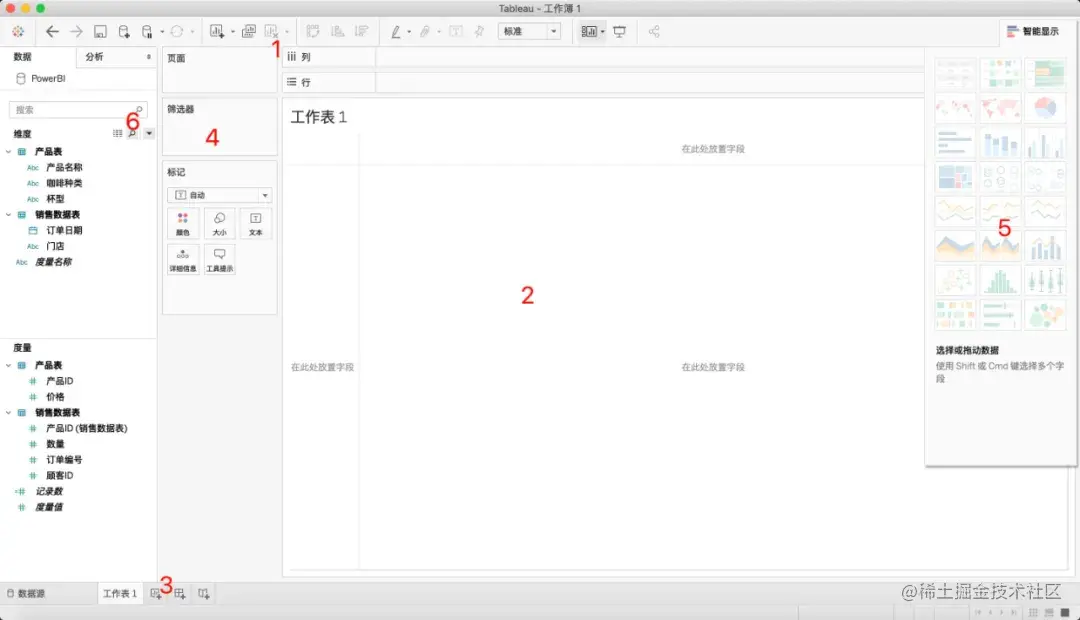Duplicate the sheet using toolbar icon
This screenshot has height=620, width=1080.
(249, 31)
